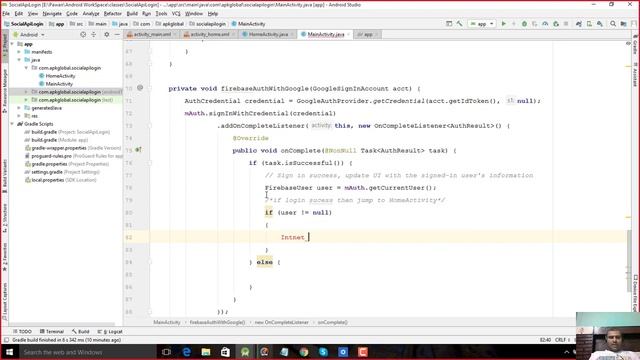Open Task View on the taskbar
The image size is (640, 360).
pyautogui.click(x=166, y=352)
